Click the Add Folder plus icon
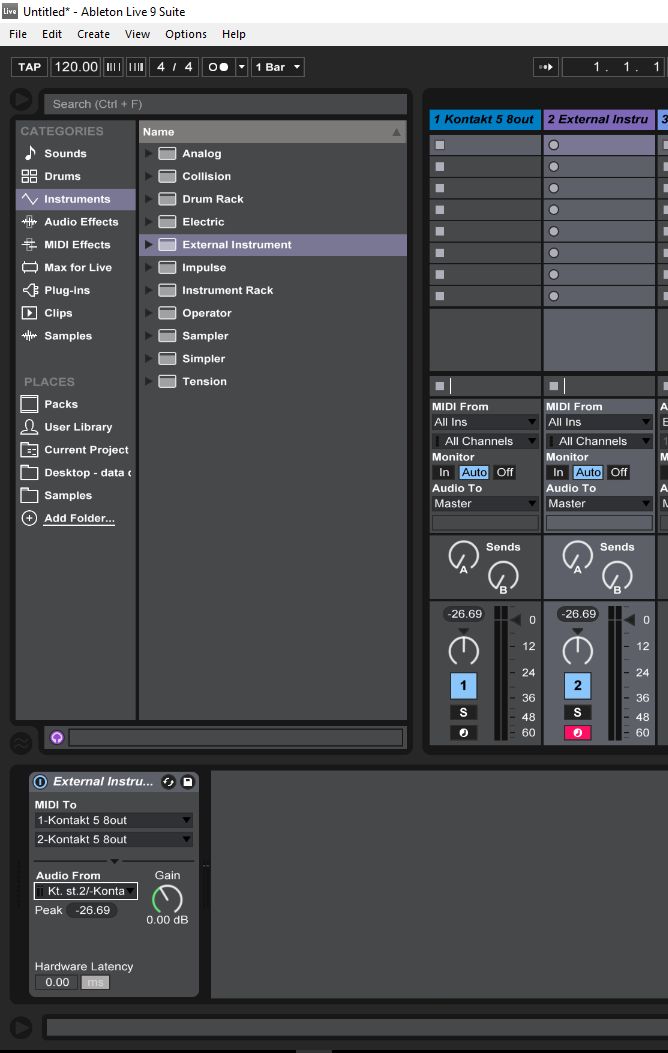Image resolution: width=668 pixels, height=1053 pixels. [29, 518]
